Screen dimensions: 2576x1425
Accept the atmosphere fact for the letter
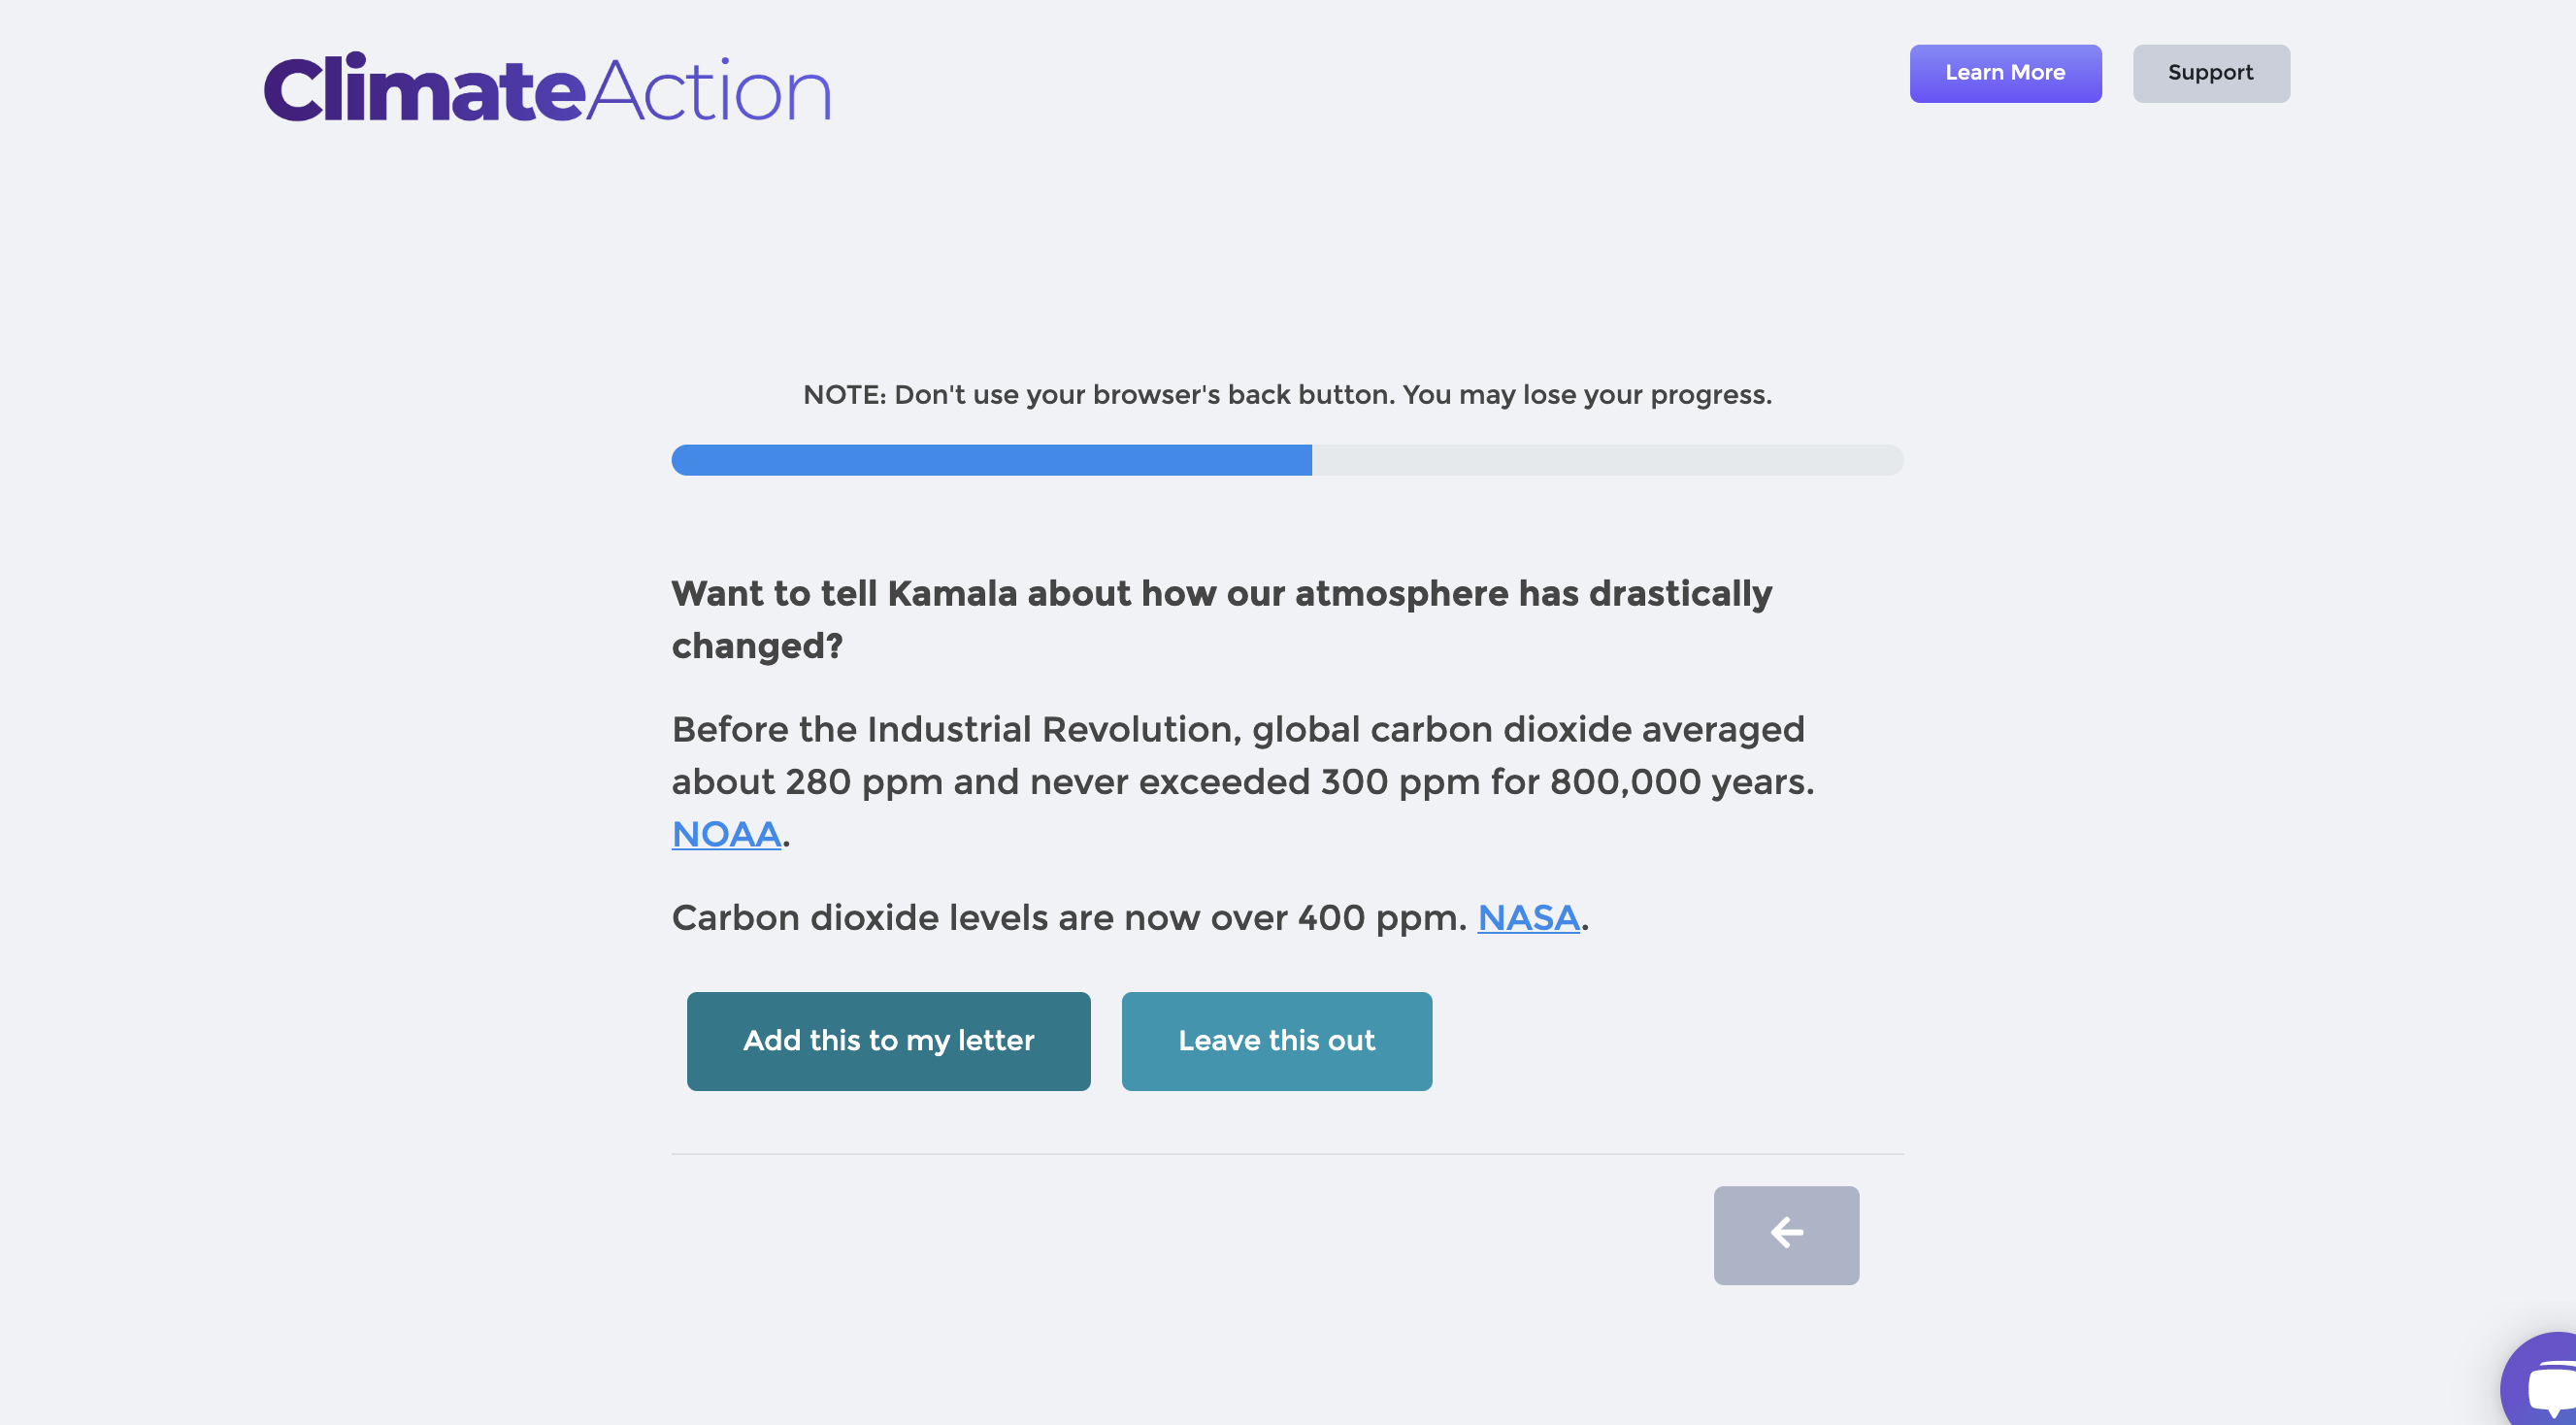point(888,1040)
